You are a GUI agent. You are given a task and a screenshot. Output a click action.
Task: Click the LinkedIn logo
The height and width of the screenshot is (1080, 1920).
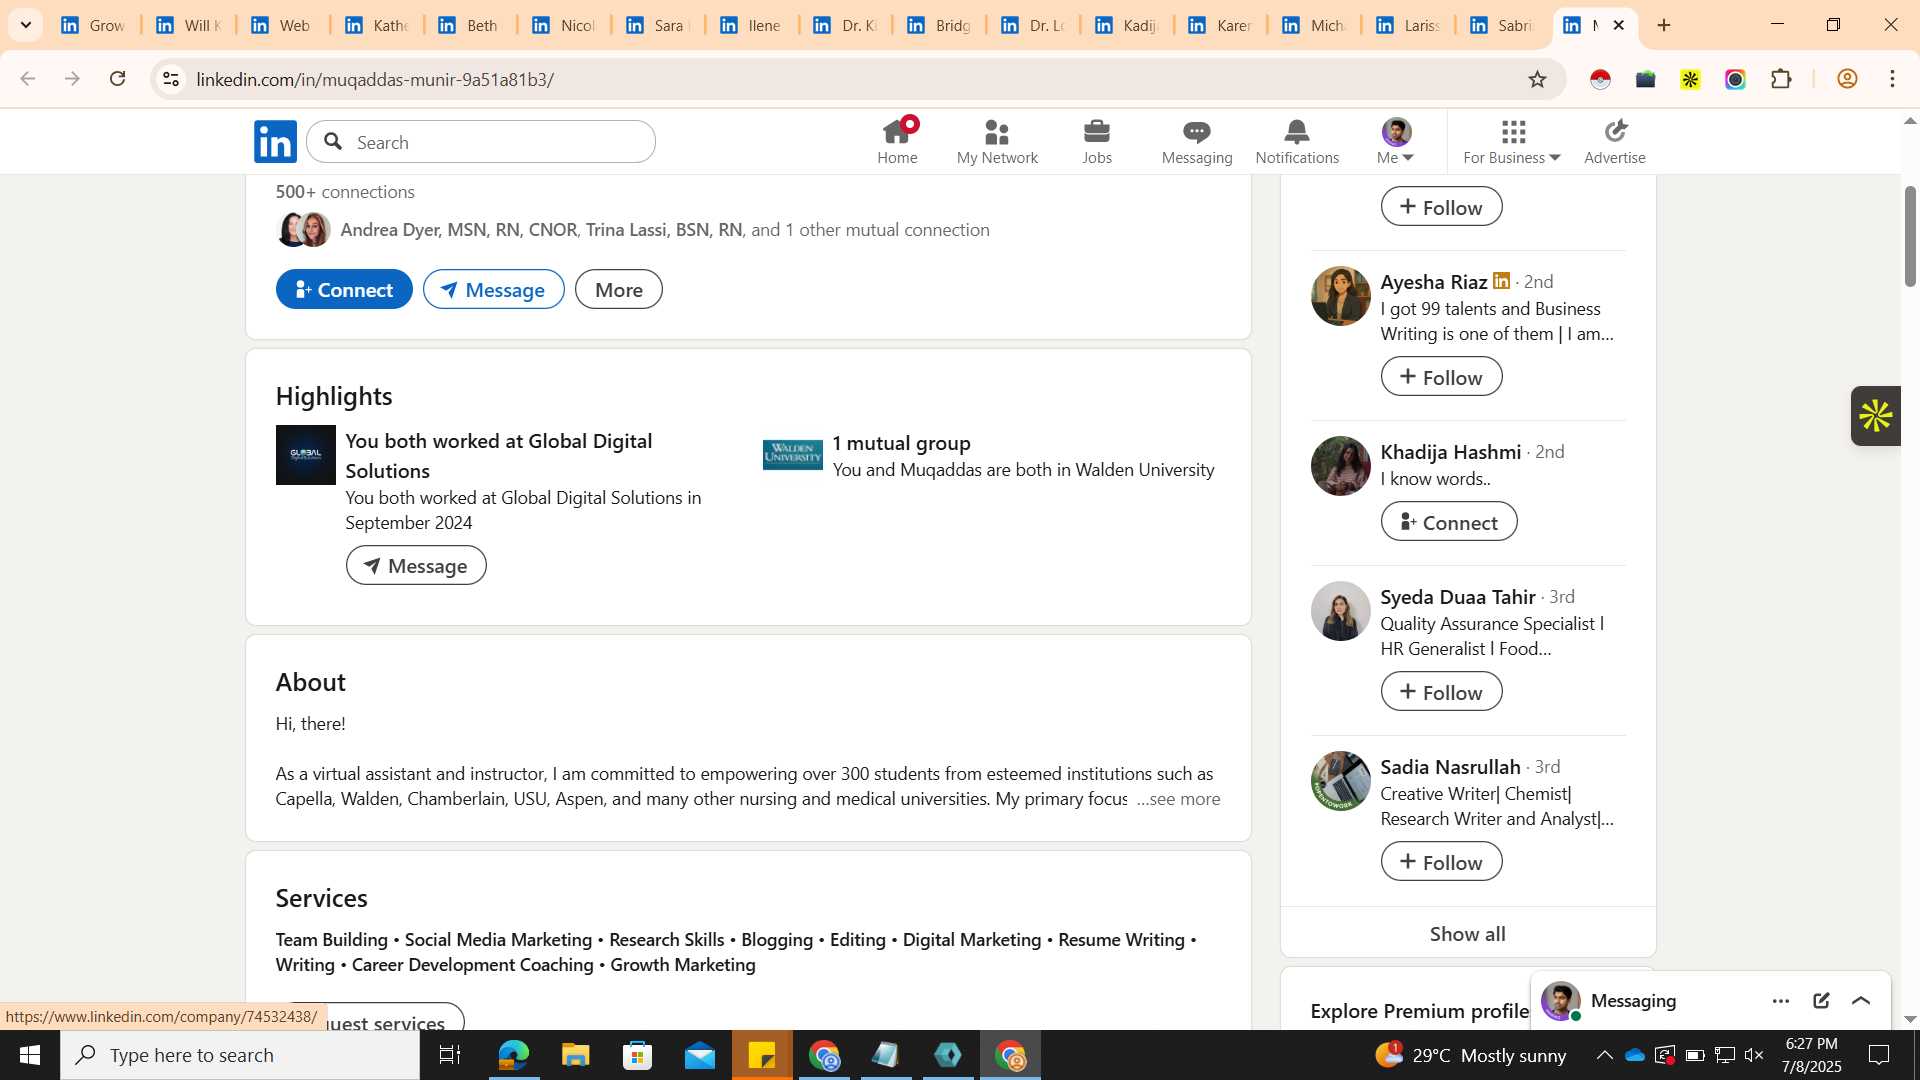(275, 142)
